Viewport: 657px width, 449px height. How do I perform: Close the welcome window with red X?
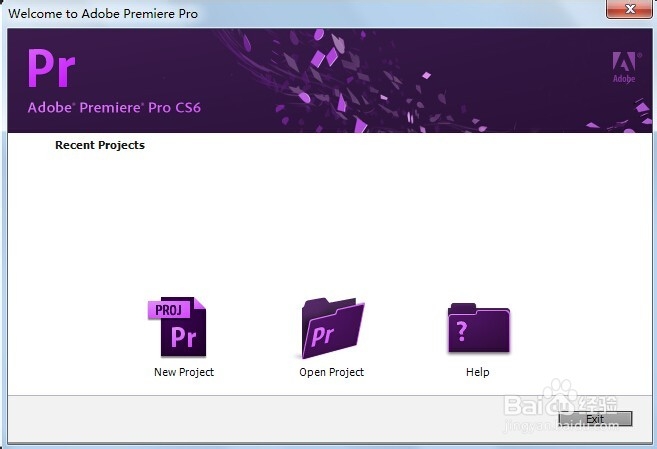(629, 9)
